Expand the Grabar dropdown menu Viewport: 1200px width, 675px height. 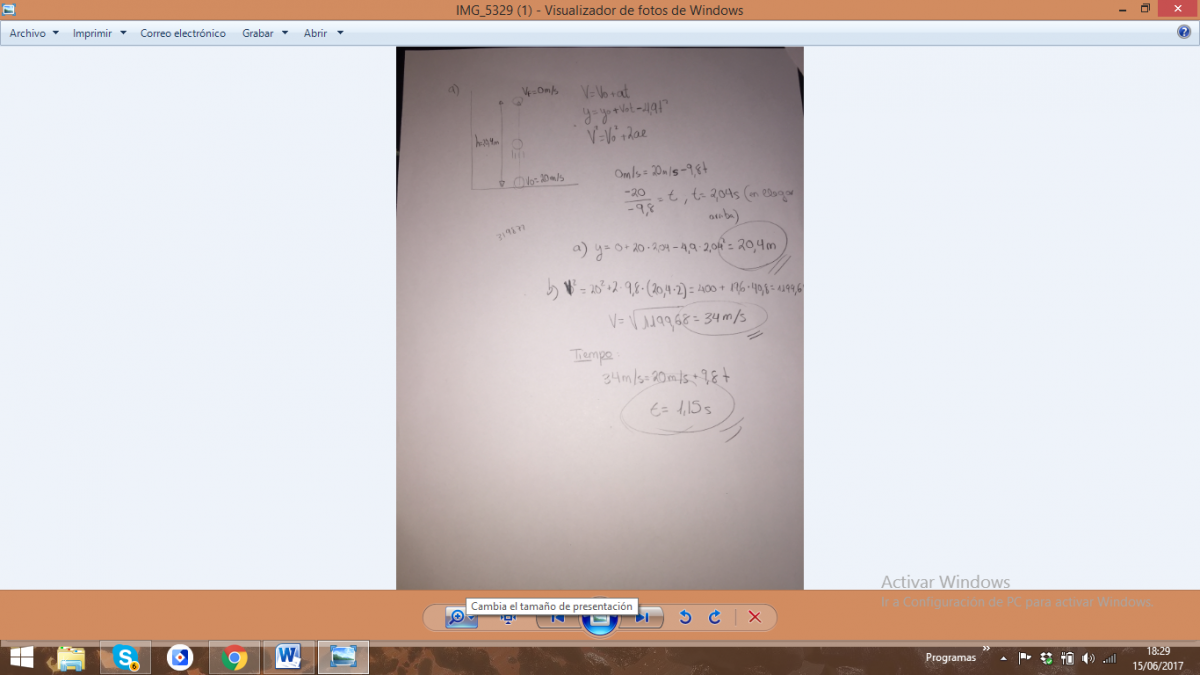tap(265, 33)
